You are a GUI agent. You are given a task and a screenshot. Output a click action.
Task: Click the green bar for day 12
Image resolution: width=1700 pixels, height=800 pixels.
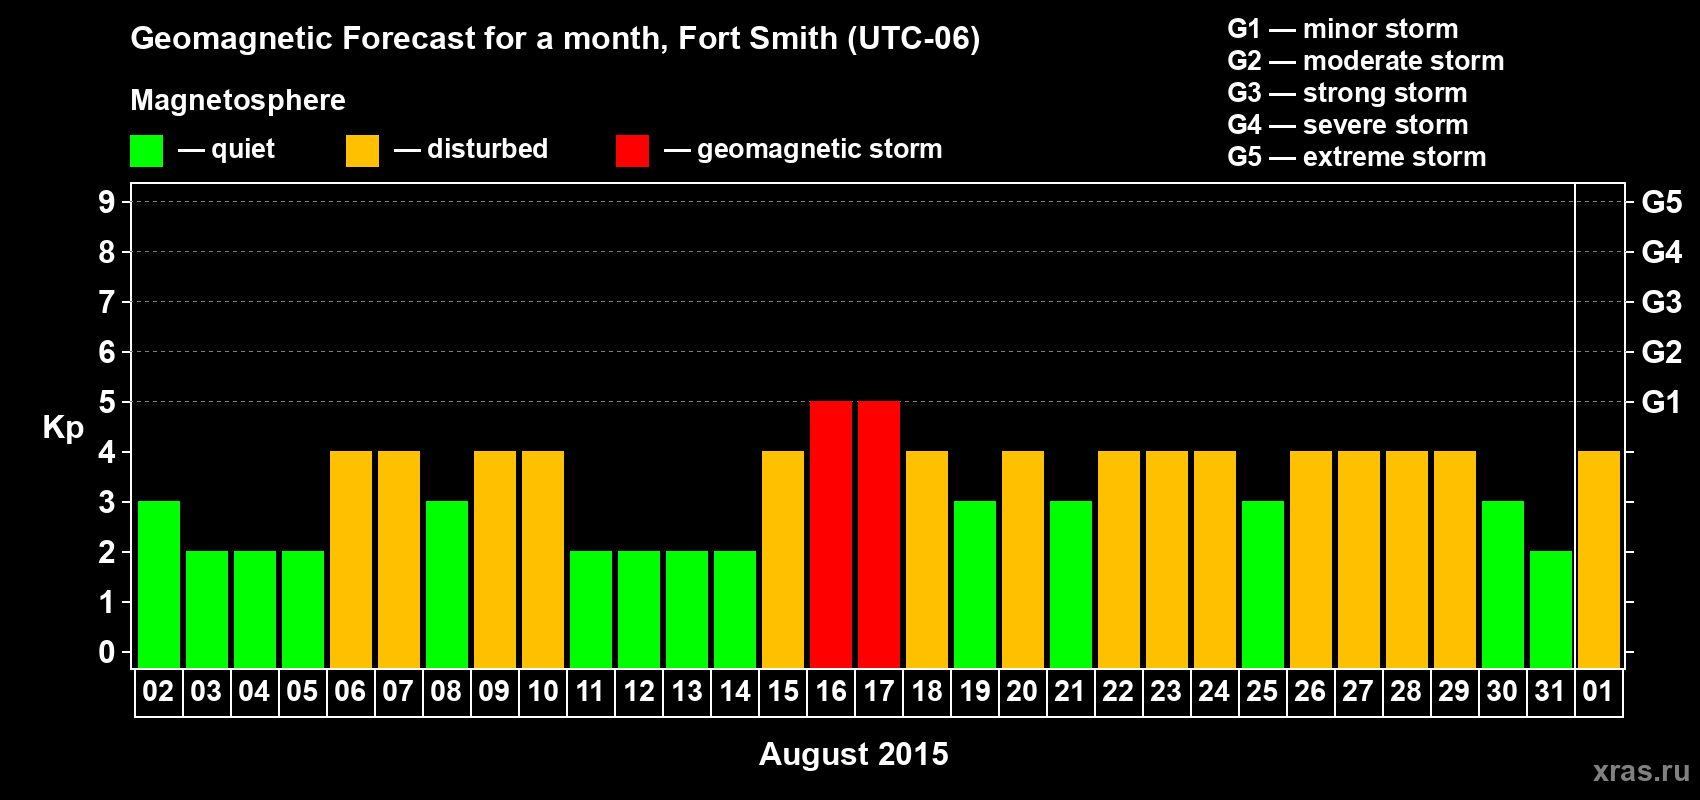(639, 609)
